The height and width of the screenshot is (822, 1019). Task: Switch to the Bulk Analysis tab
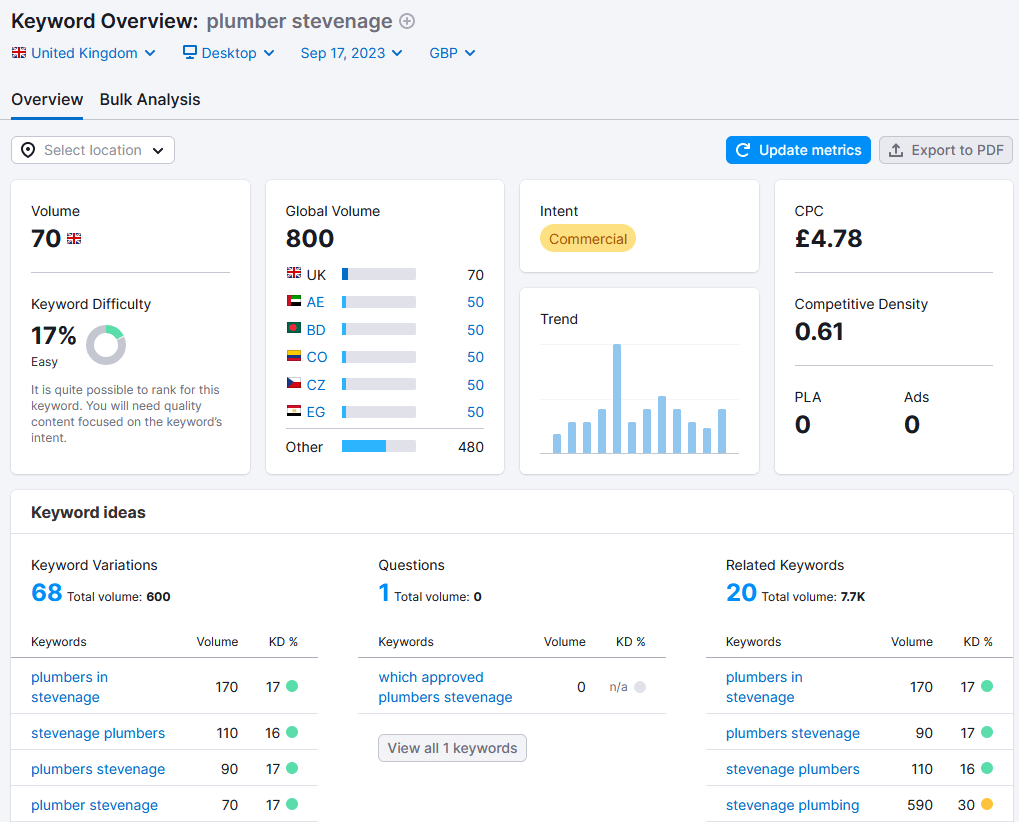[x=150, y=100]
